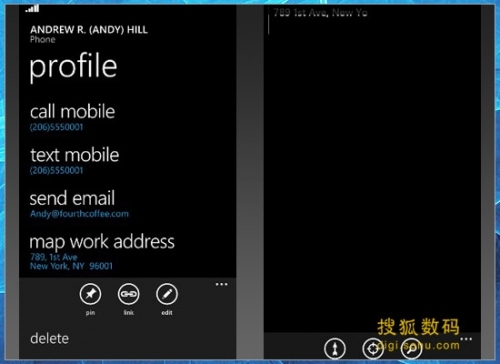Tap the search magnifier icon in map
Viewport: 500px width, 364px height.
(x=411, y=348)
